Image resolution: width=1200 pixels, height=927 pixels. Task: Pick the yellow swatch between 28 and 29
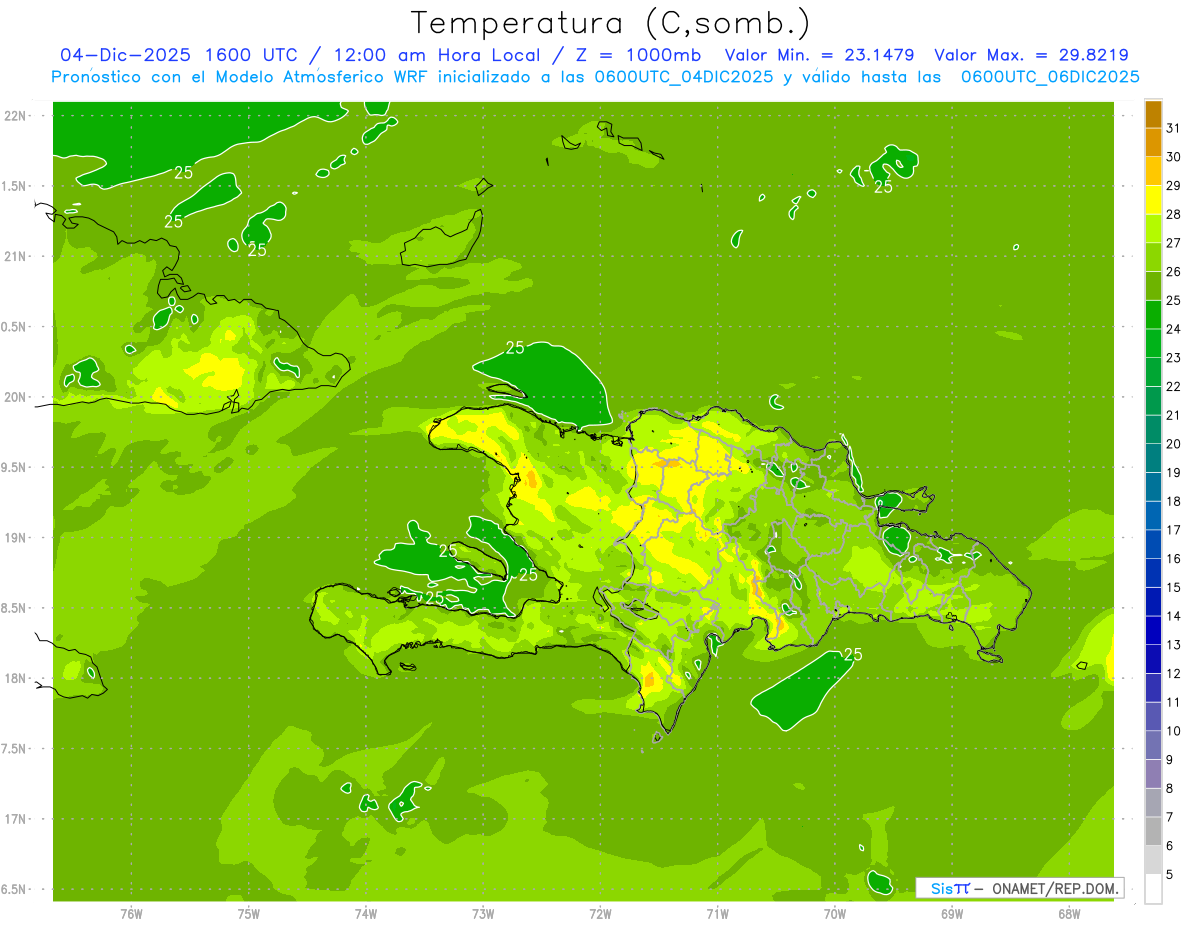[x=1153, y=200]
